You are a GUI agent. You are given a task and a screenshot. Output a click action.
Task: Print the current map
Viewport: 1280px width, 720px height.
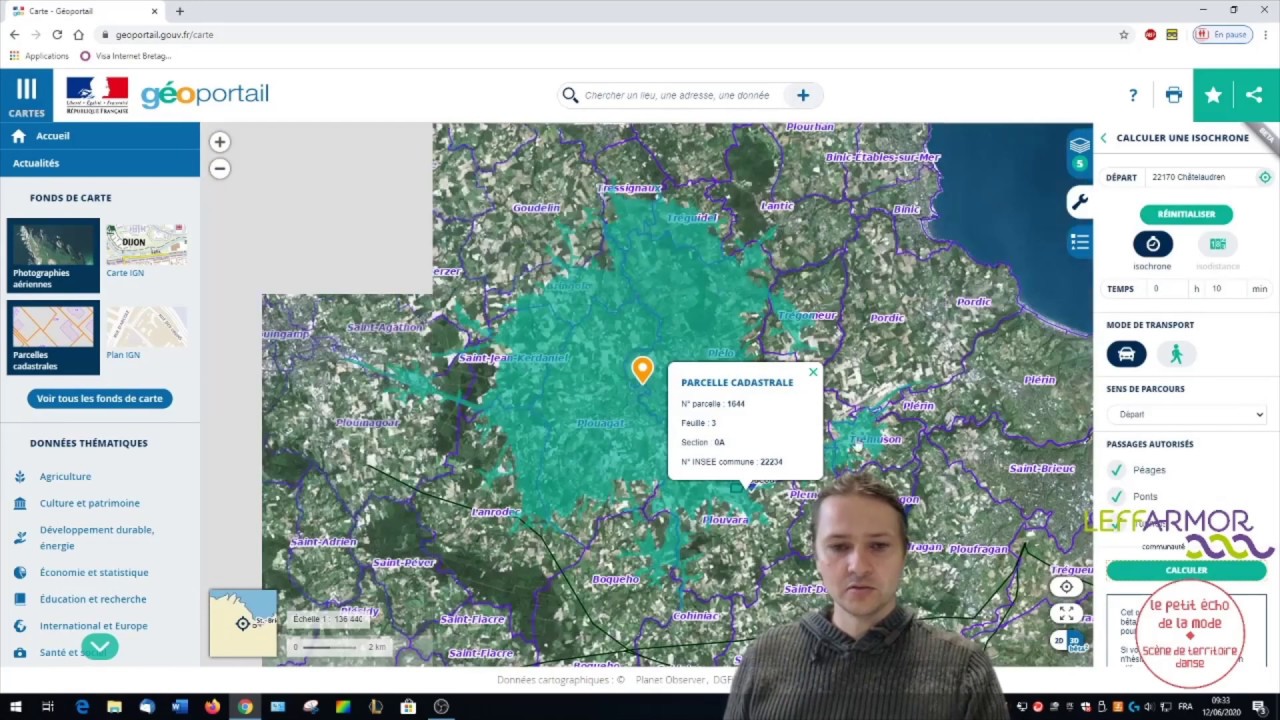(x=1173, y=95)
